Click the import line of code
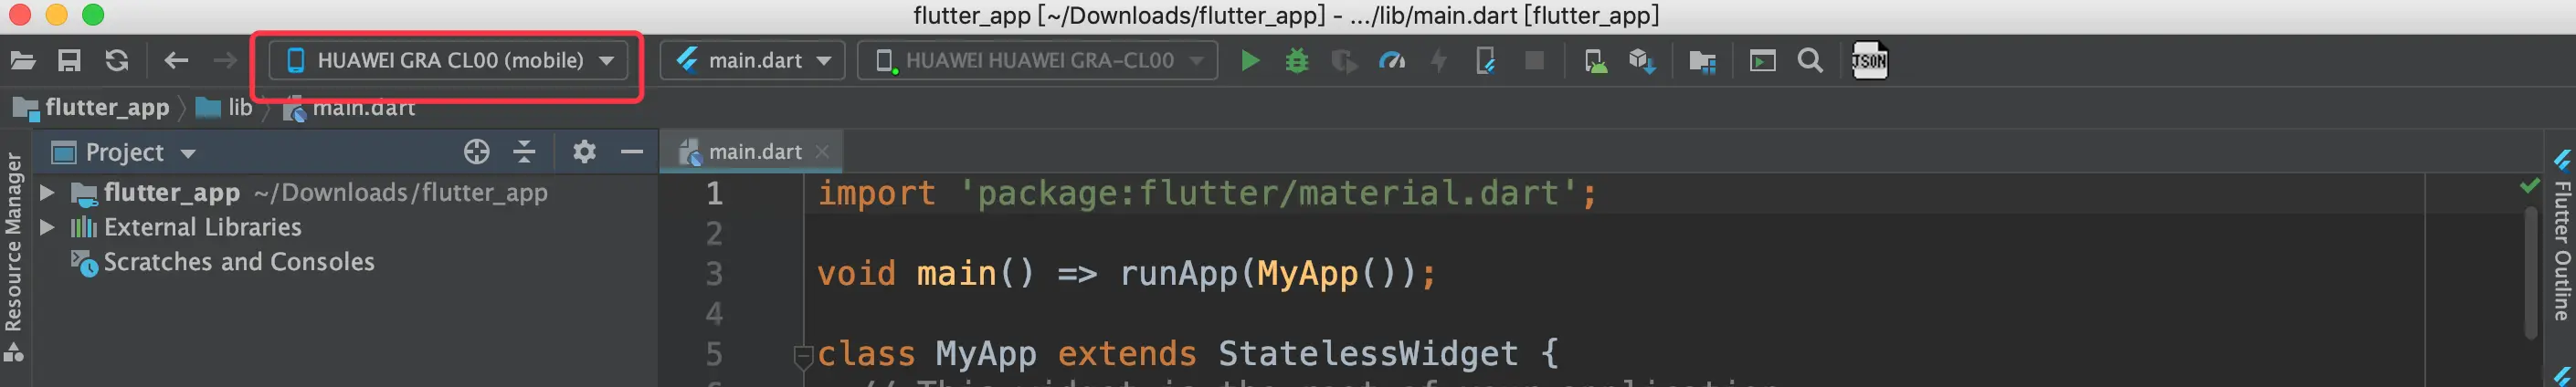2576x387 pixels. coord(1207,193)
